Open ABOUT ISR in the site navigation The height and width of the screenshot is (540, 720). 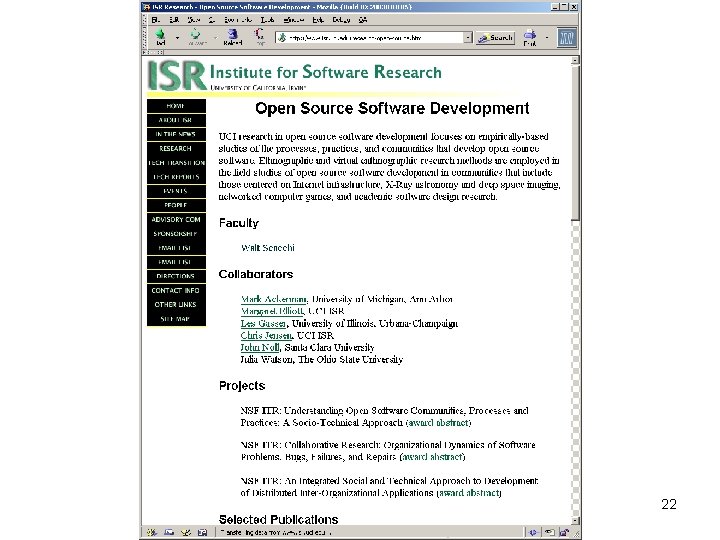(176, 120)
